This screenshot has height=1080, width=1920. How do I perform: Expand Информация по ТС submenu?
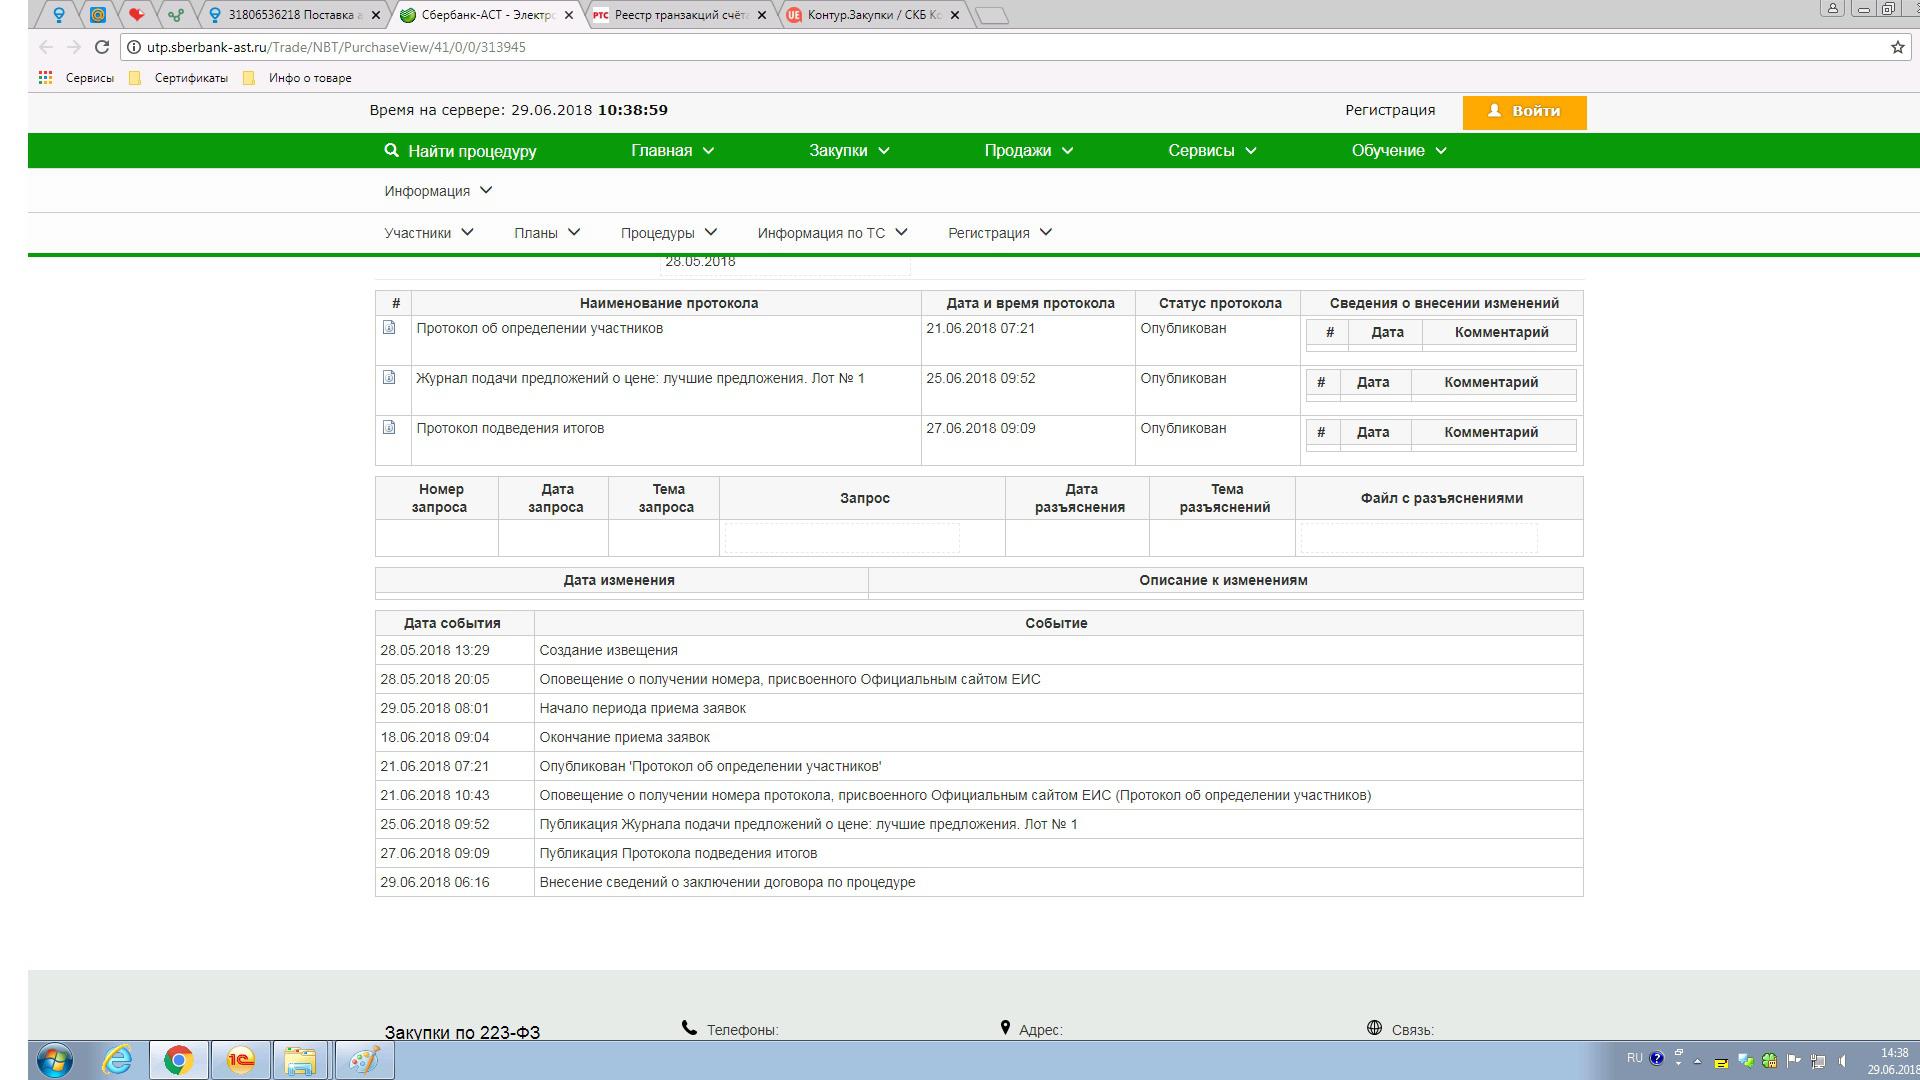click(832, 233)
